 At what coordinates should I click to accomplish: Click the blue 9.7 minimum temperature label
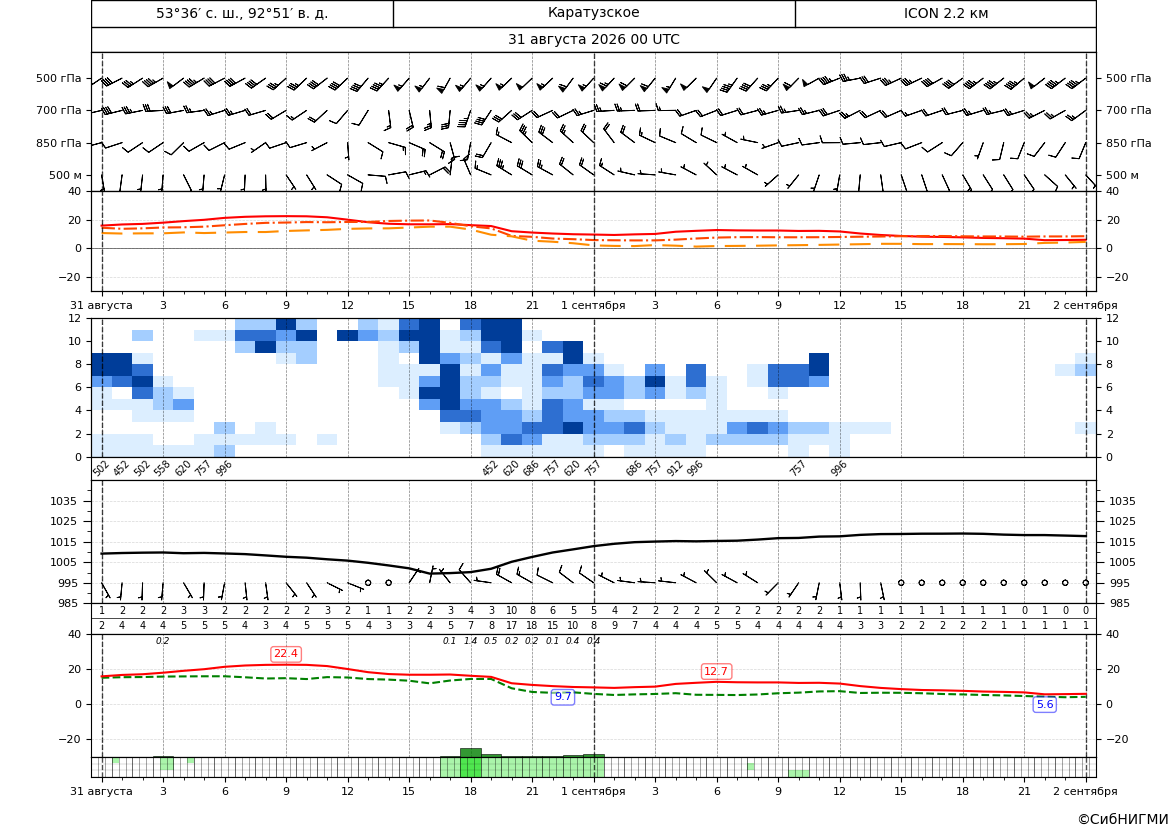(x=563, y=696)
